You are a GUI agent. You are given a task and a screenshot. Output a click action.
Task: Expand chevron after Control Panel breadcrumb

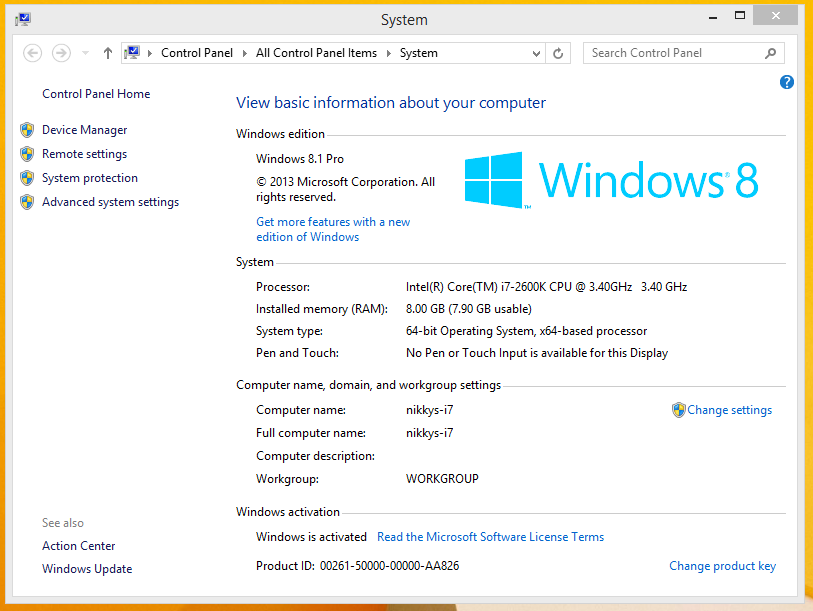245,53
